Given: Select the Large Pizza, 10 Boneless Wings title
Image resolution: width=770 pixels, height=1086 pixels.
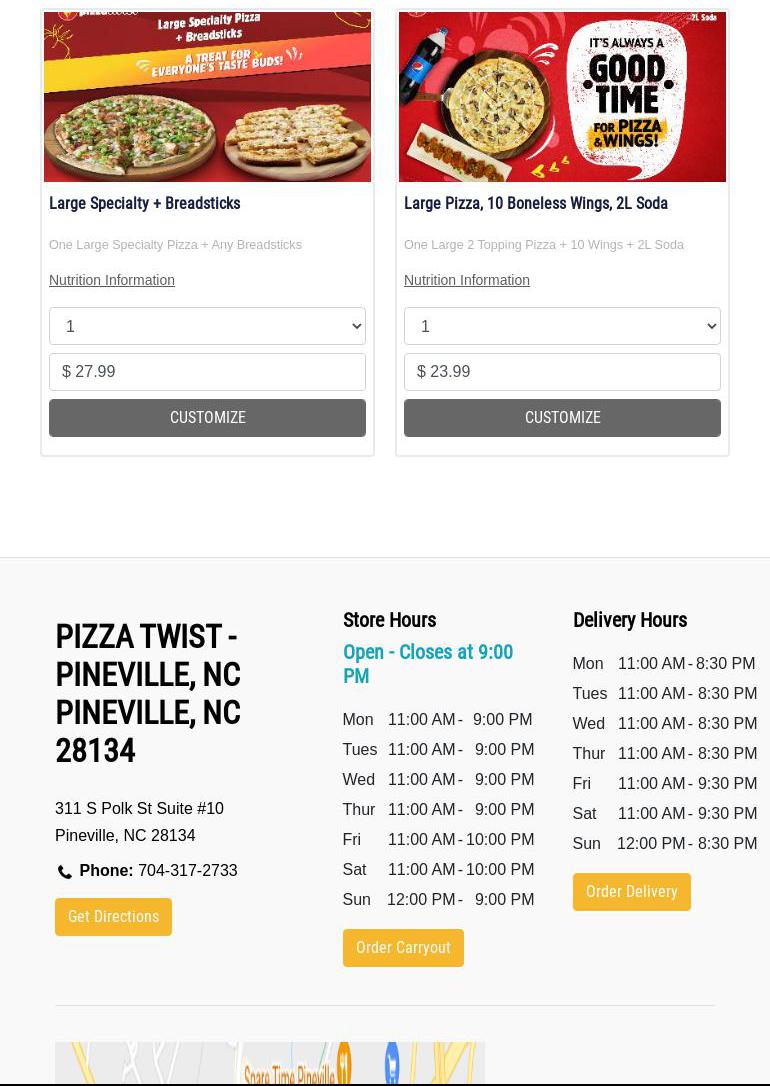Looking at the screenshot, I should tap(536, 203).
